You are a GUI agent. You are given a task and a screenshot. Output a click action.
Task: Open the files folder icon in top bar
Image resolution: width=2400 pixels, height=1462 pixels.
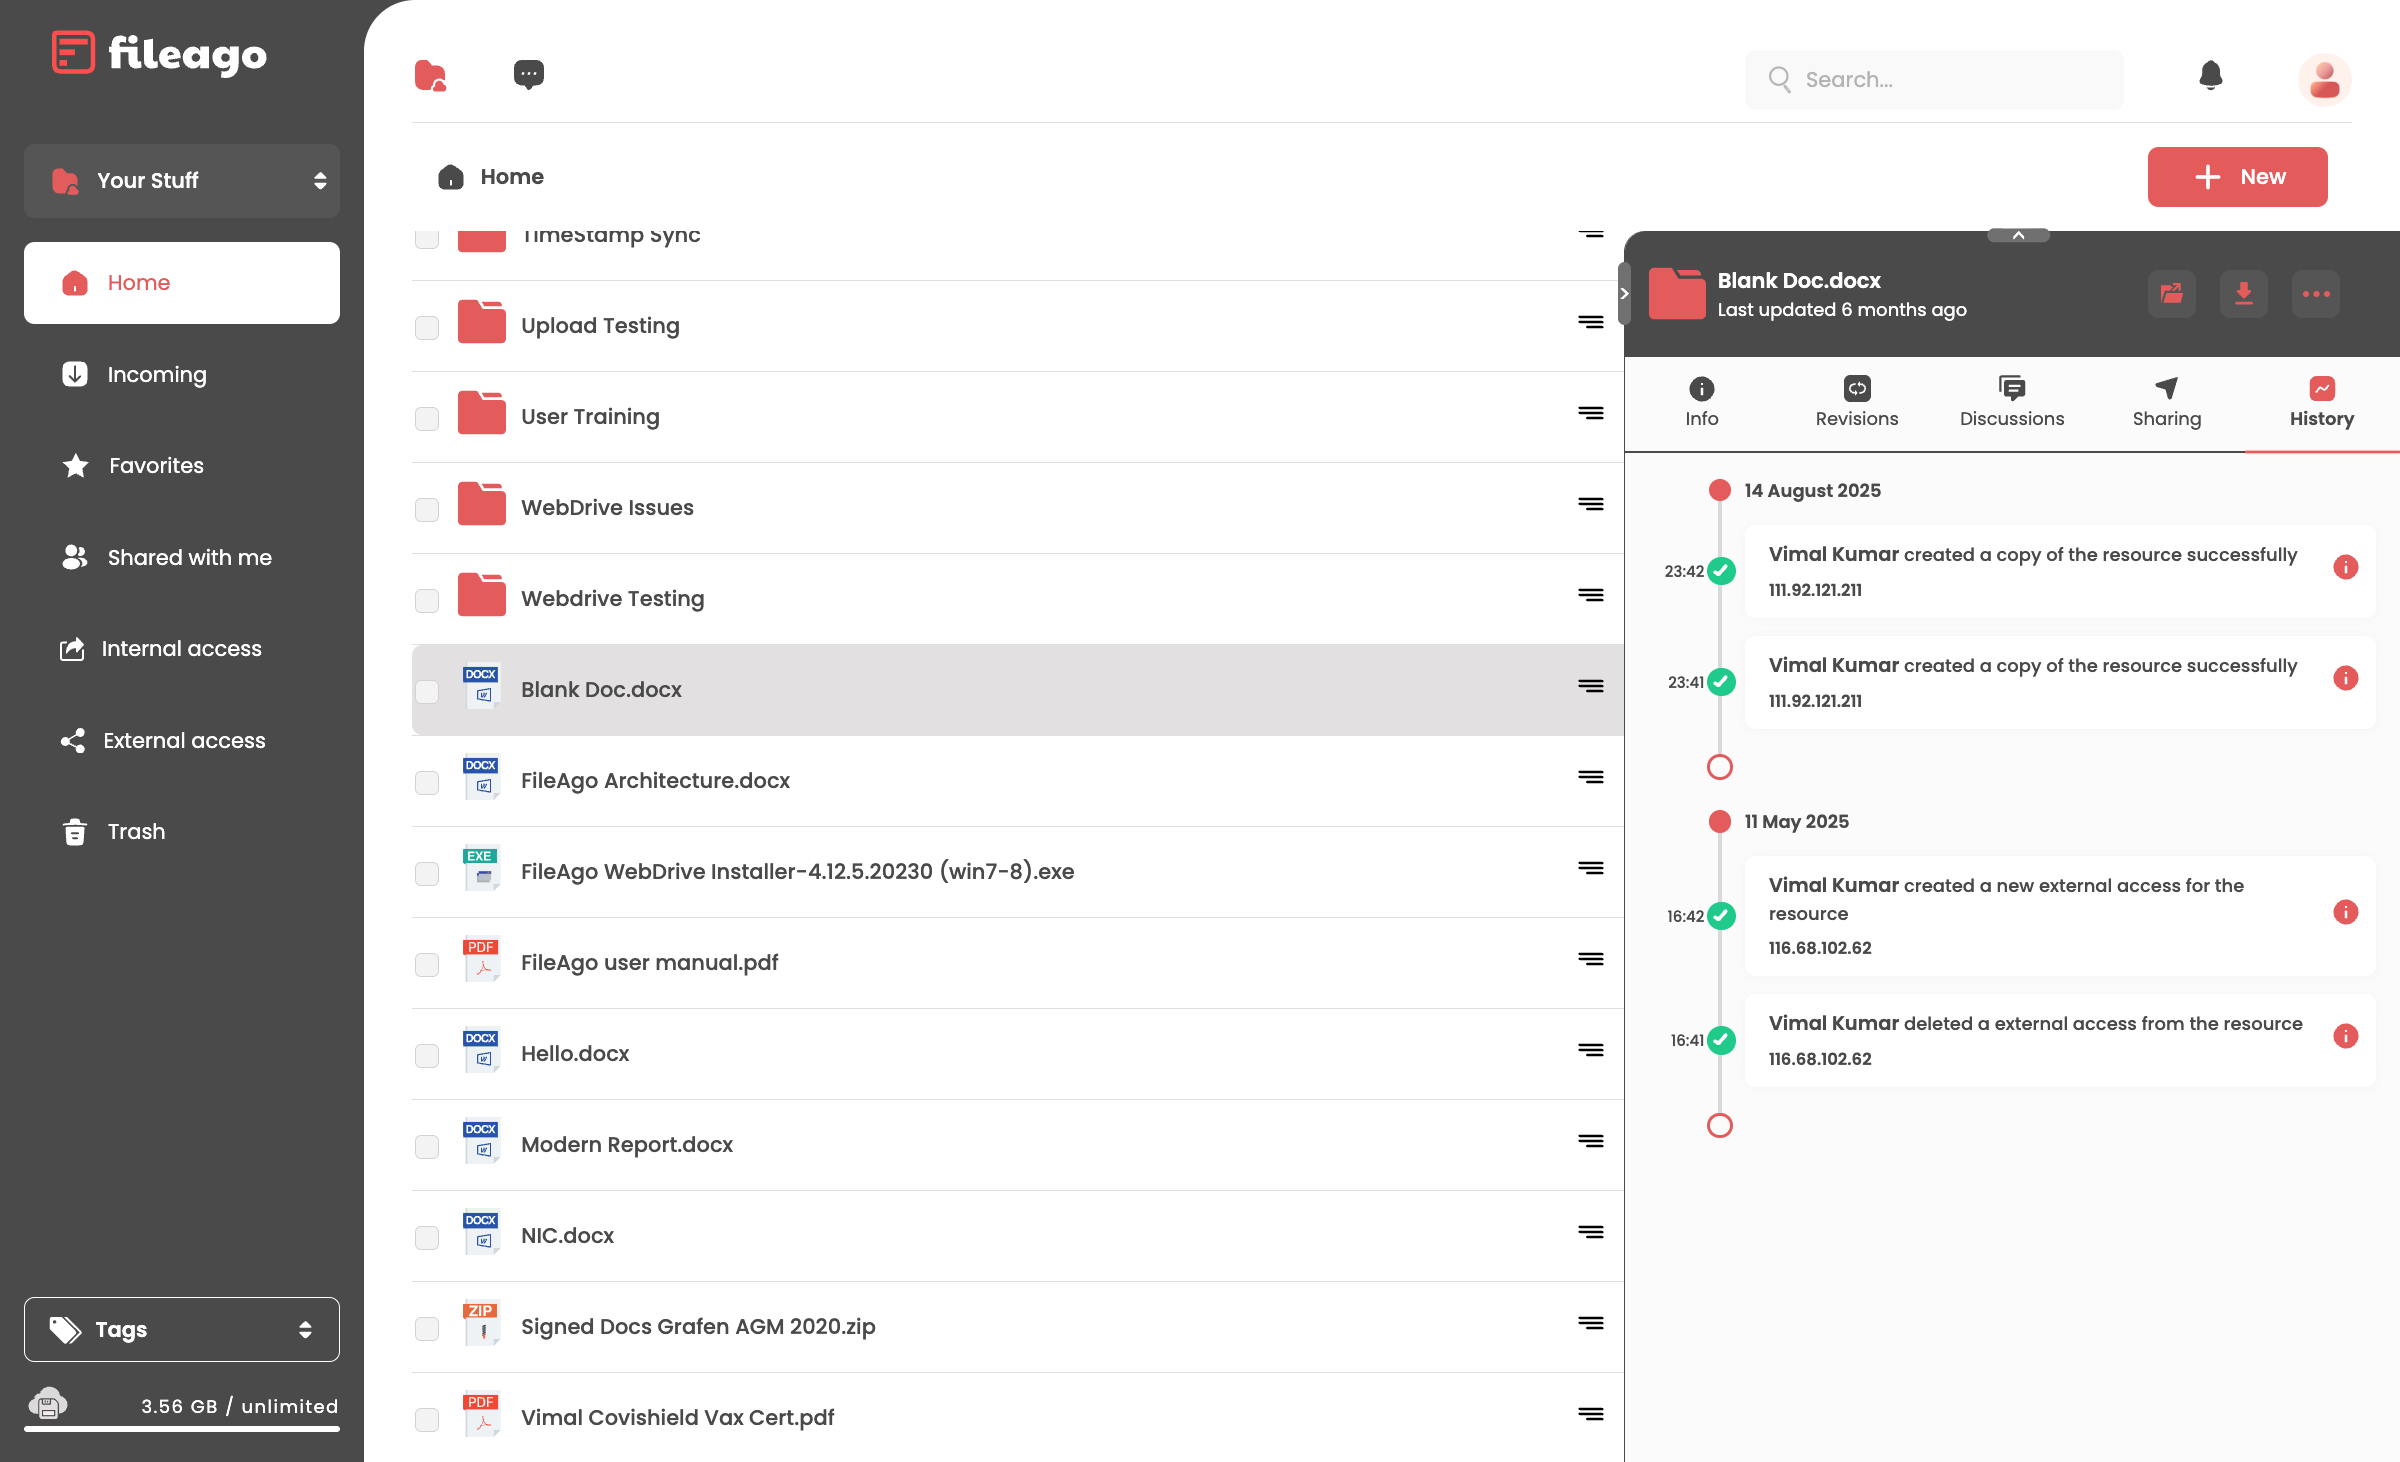(430, 75)
